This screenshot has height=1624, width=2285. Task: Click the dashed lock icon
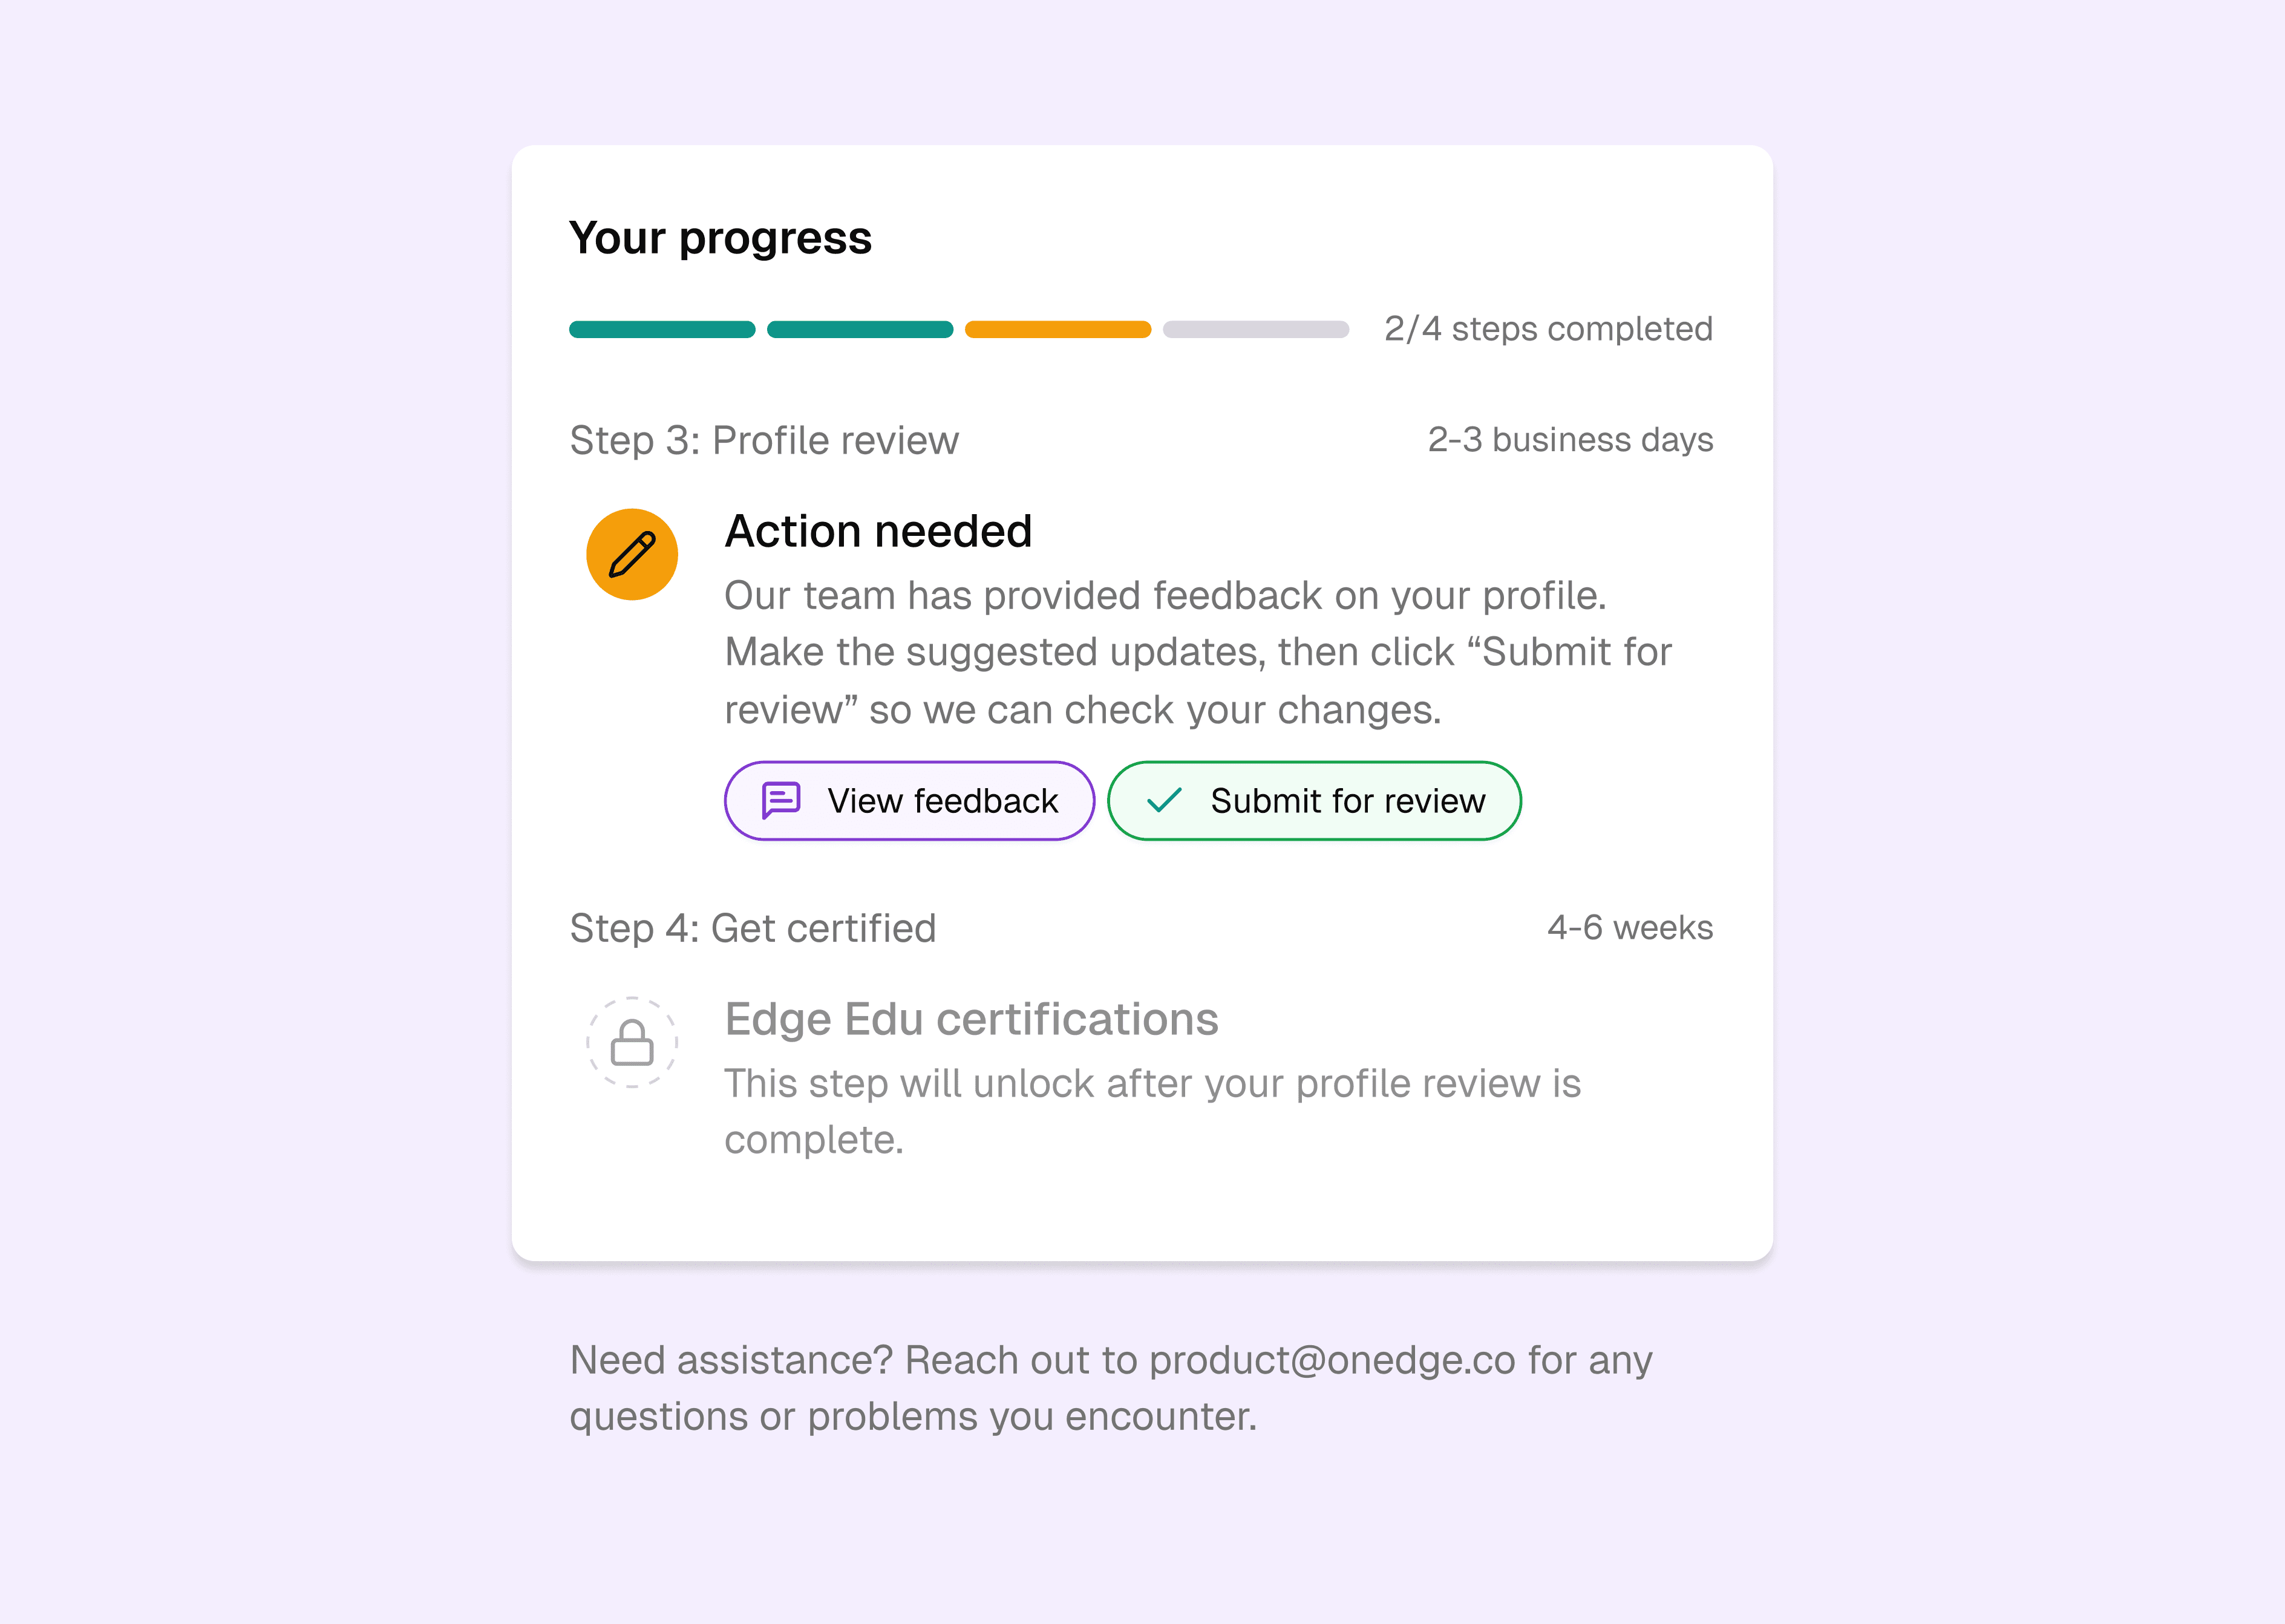point(632,1042)
